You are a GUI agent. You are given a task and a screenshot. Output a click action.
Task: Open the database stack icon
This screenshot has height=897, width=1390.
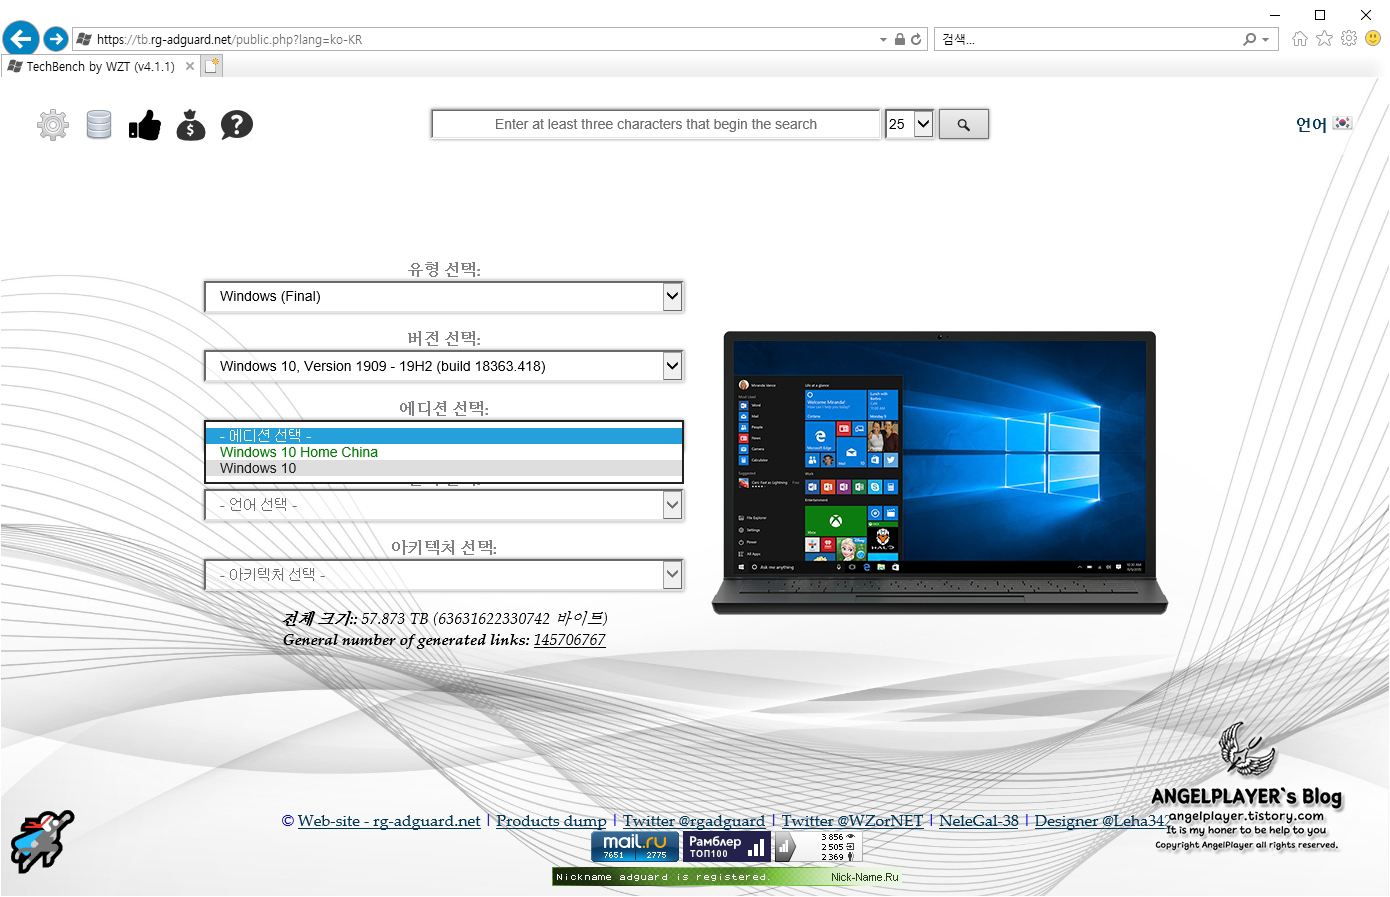pyautogui.click(x=99, y=125)
